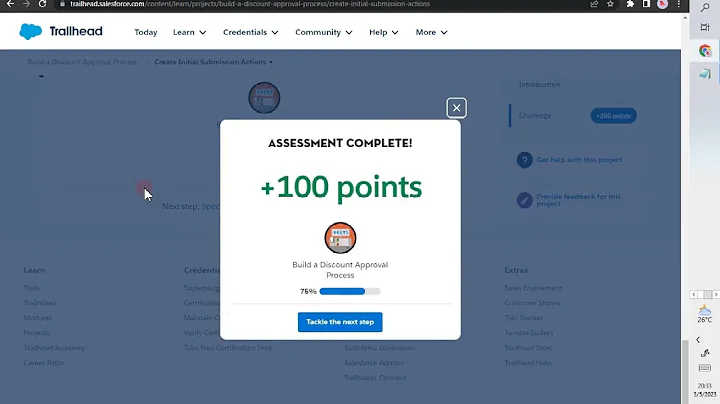720x404 pixels.
Task: Share this page icon in address bar
Action: [x=594, y=4]
